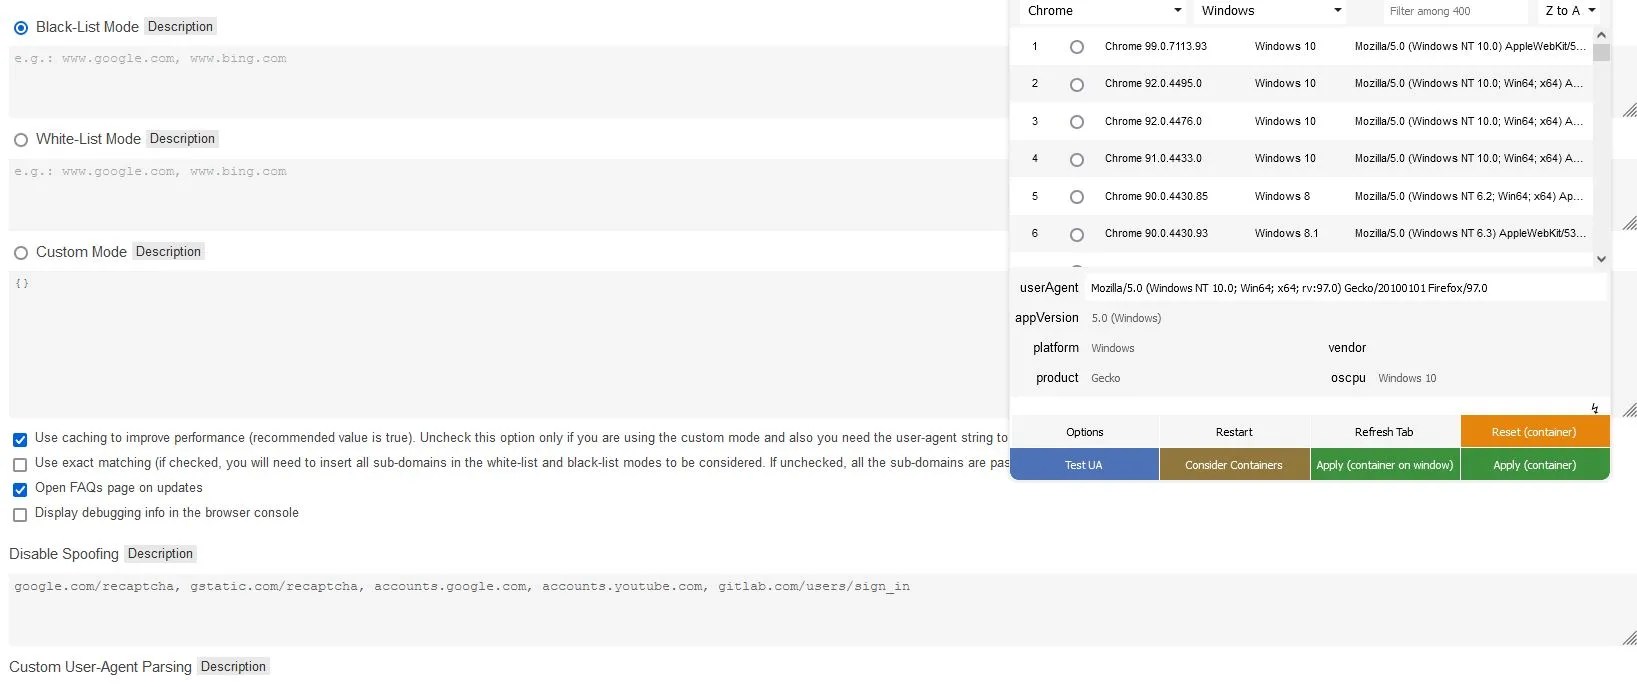This screenshot has width=1637, height=687.
Task: Click the Options button
Action: pyautogui.click(x=1085, y=432)
